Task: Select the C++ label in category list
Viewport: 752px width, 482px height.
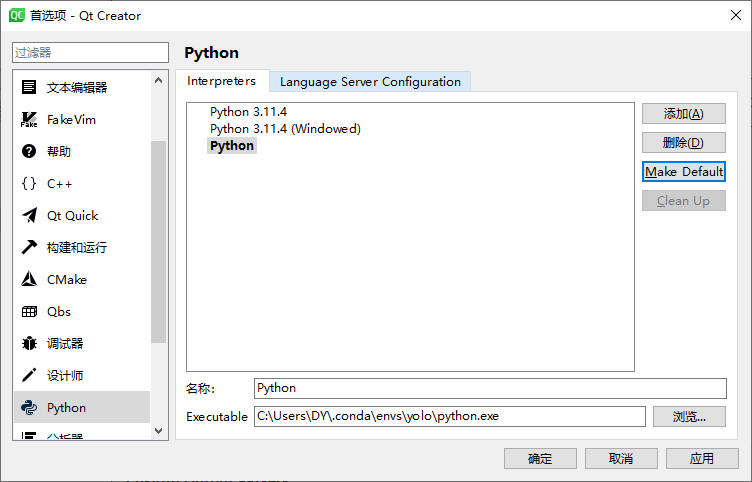Action: [59, 184]
